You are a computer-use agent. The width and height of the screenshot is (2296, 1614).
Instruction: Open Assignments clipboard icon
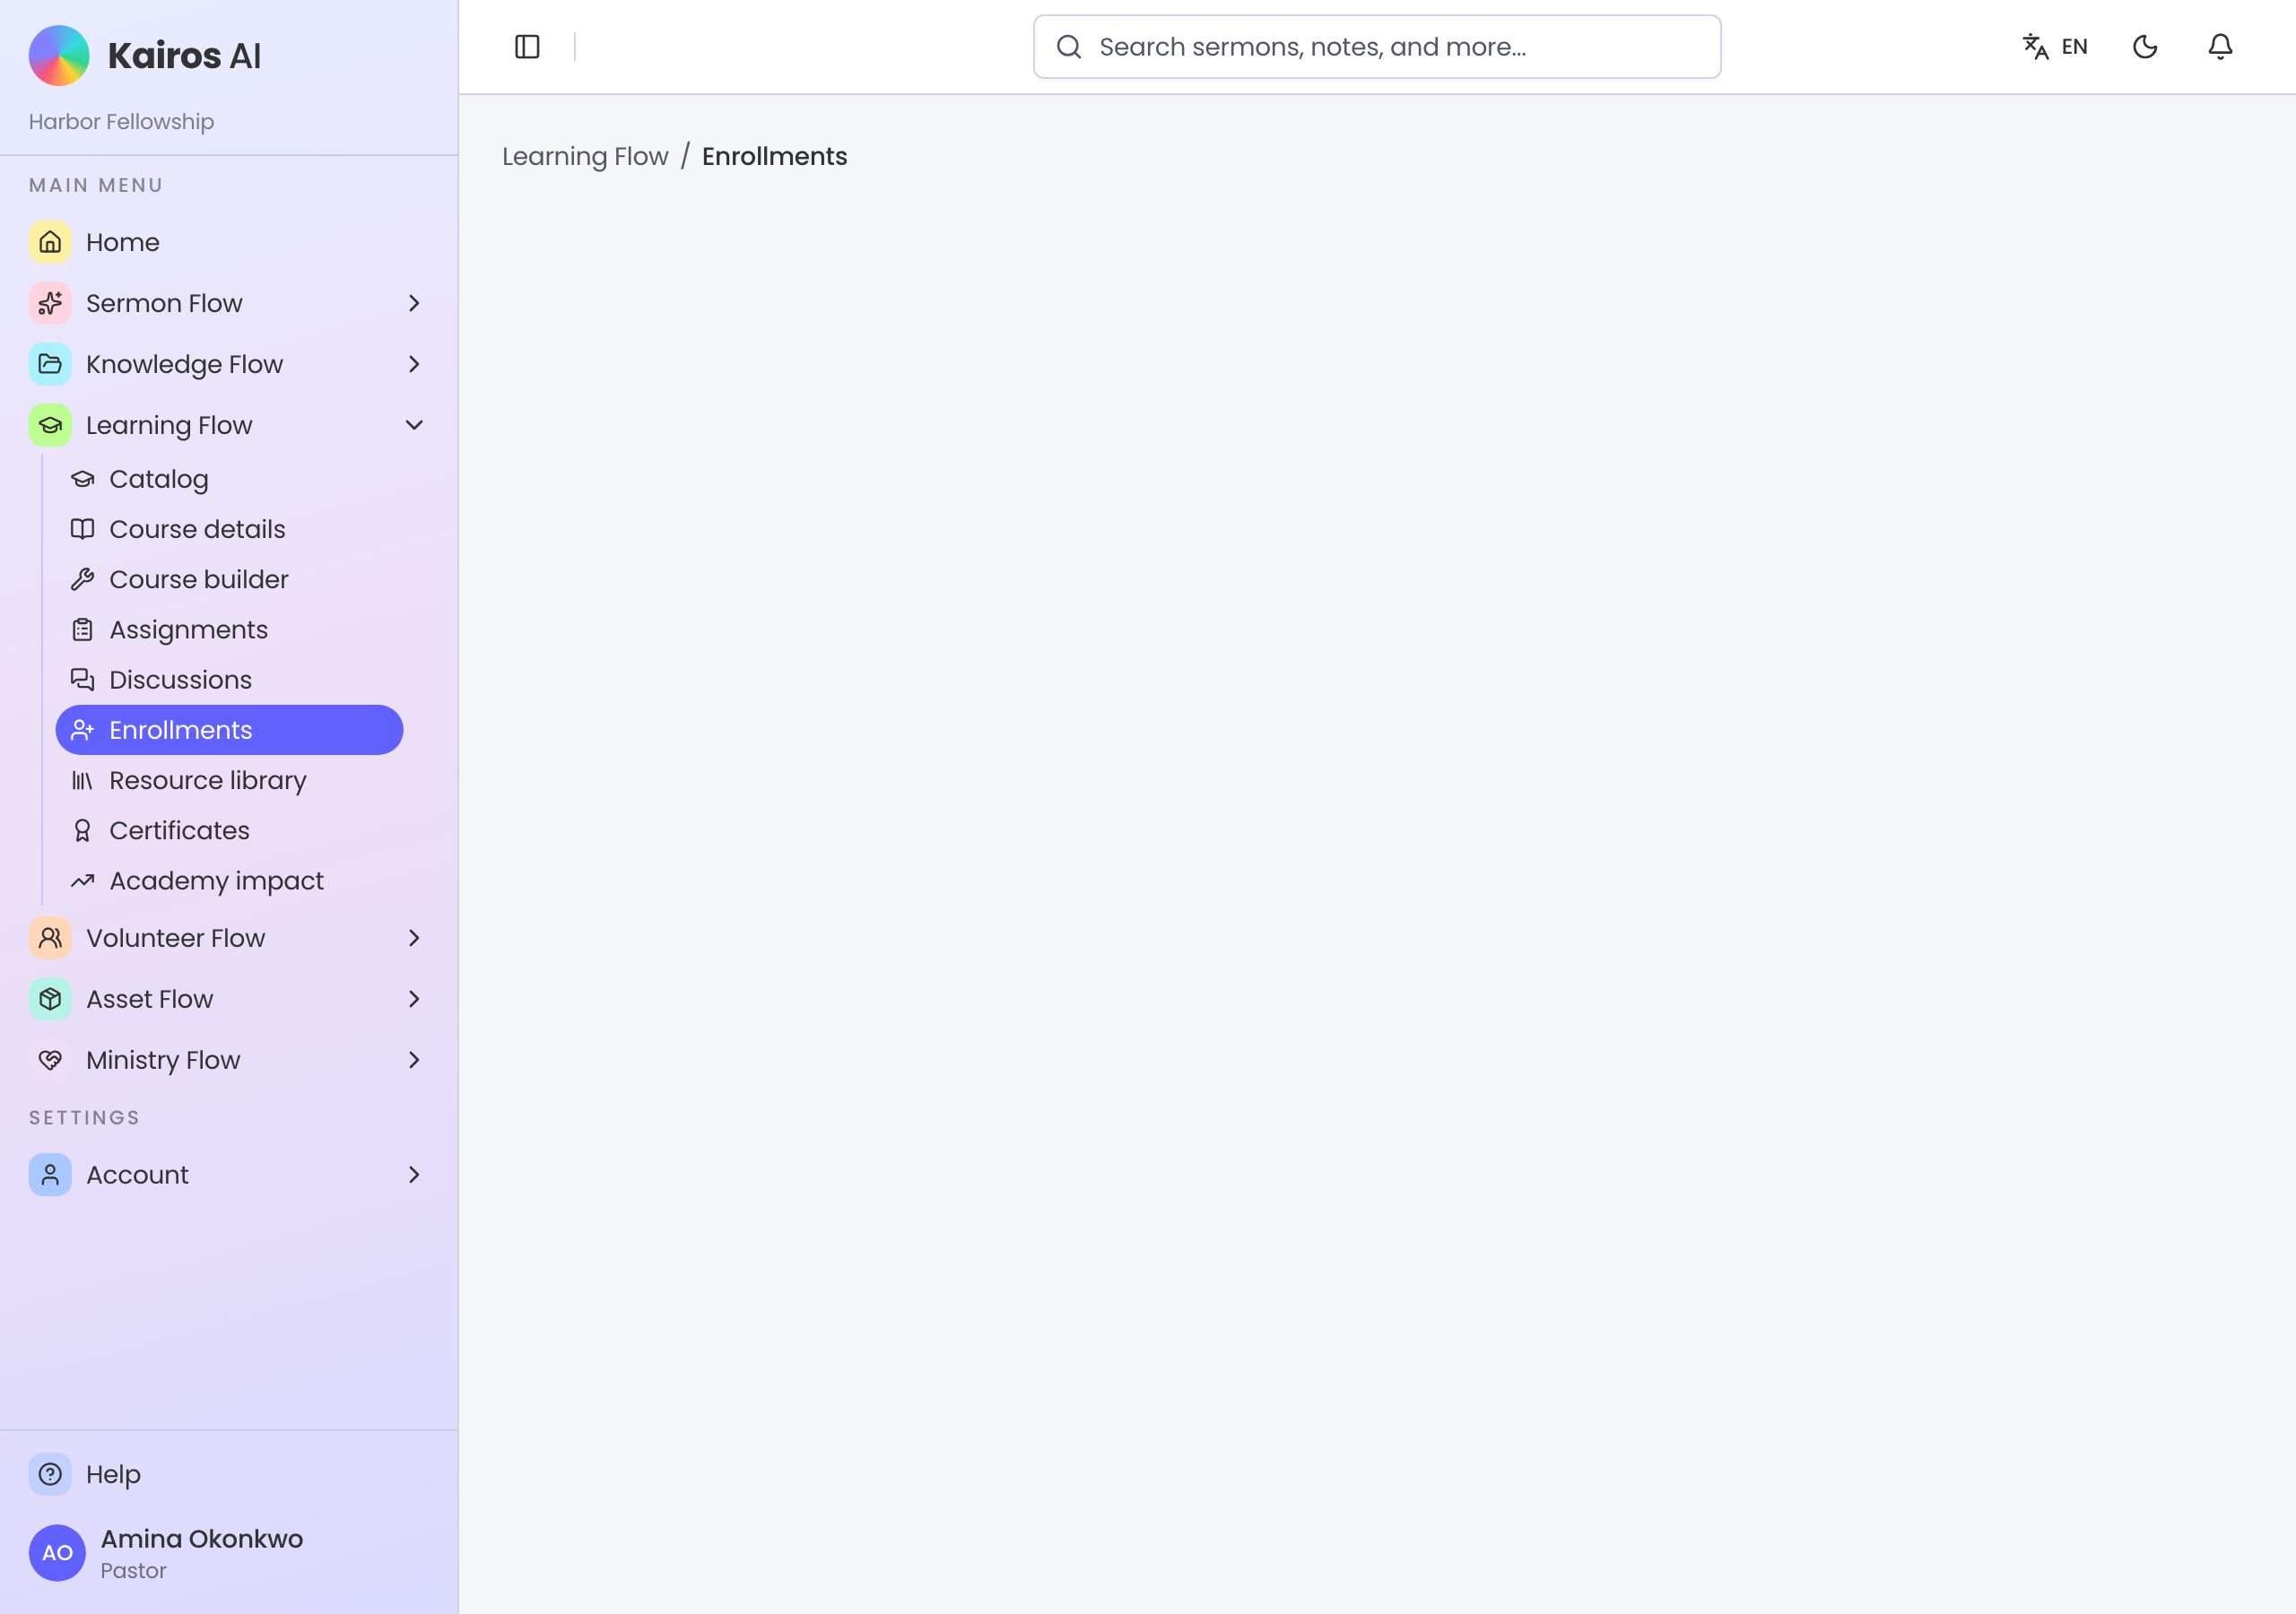pyautogui.click(x=82, y=629)
